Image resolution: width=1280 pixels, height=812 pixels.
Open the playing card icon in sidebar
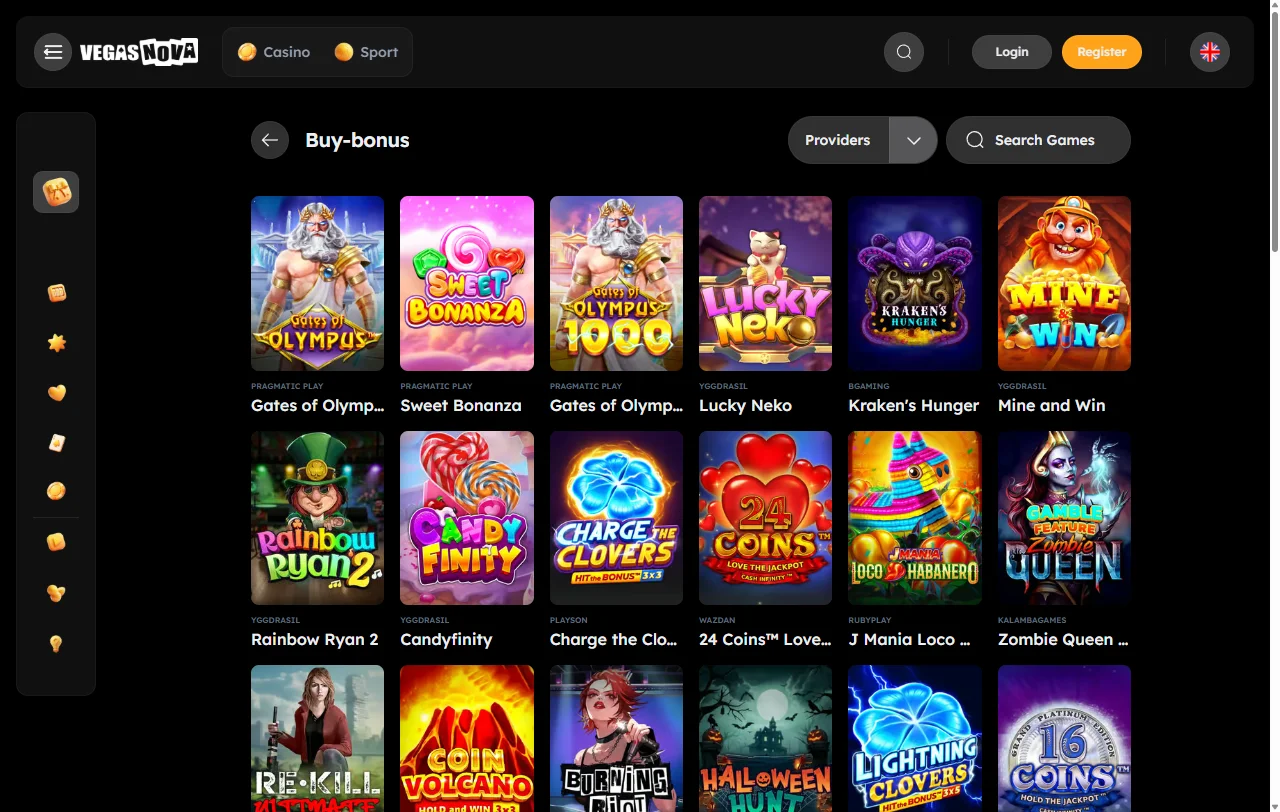(x=57, y=442)
